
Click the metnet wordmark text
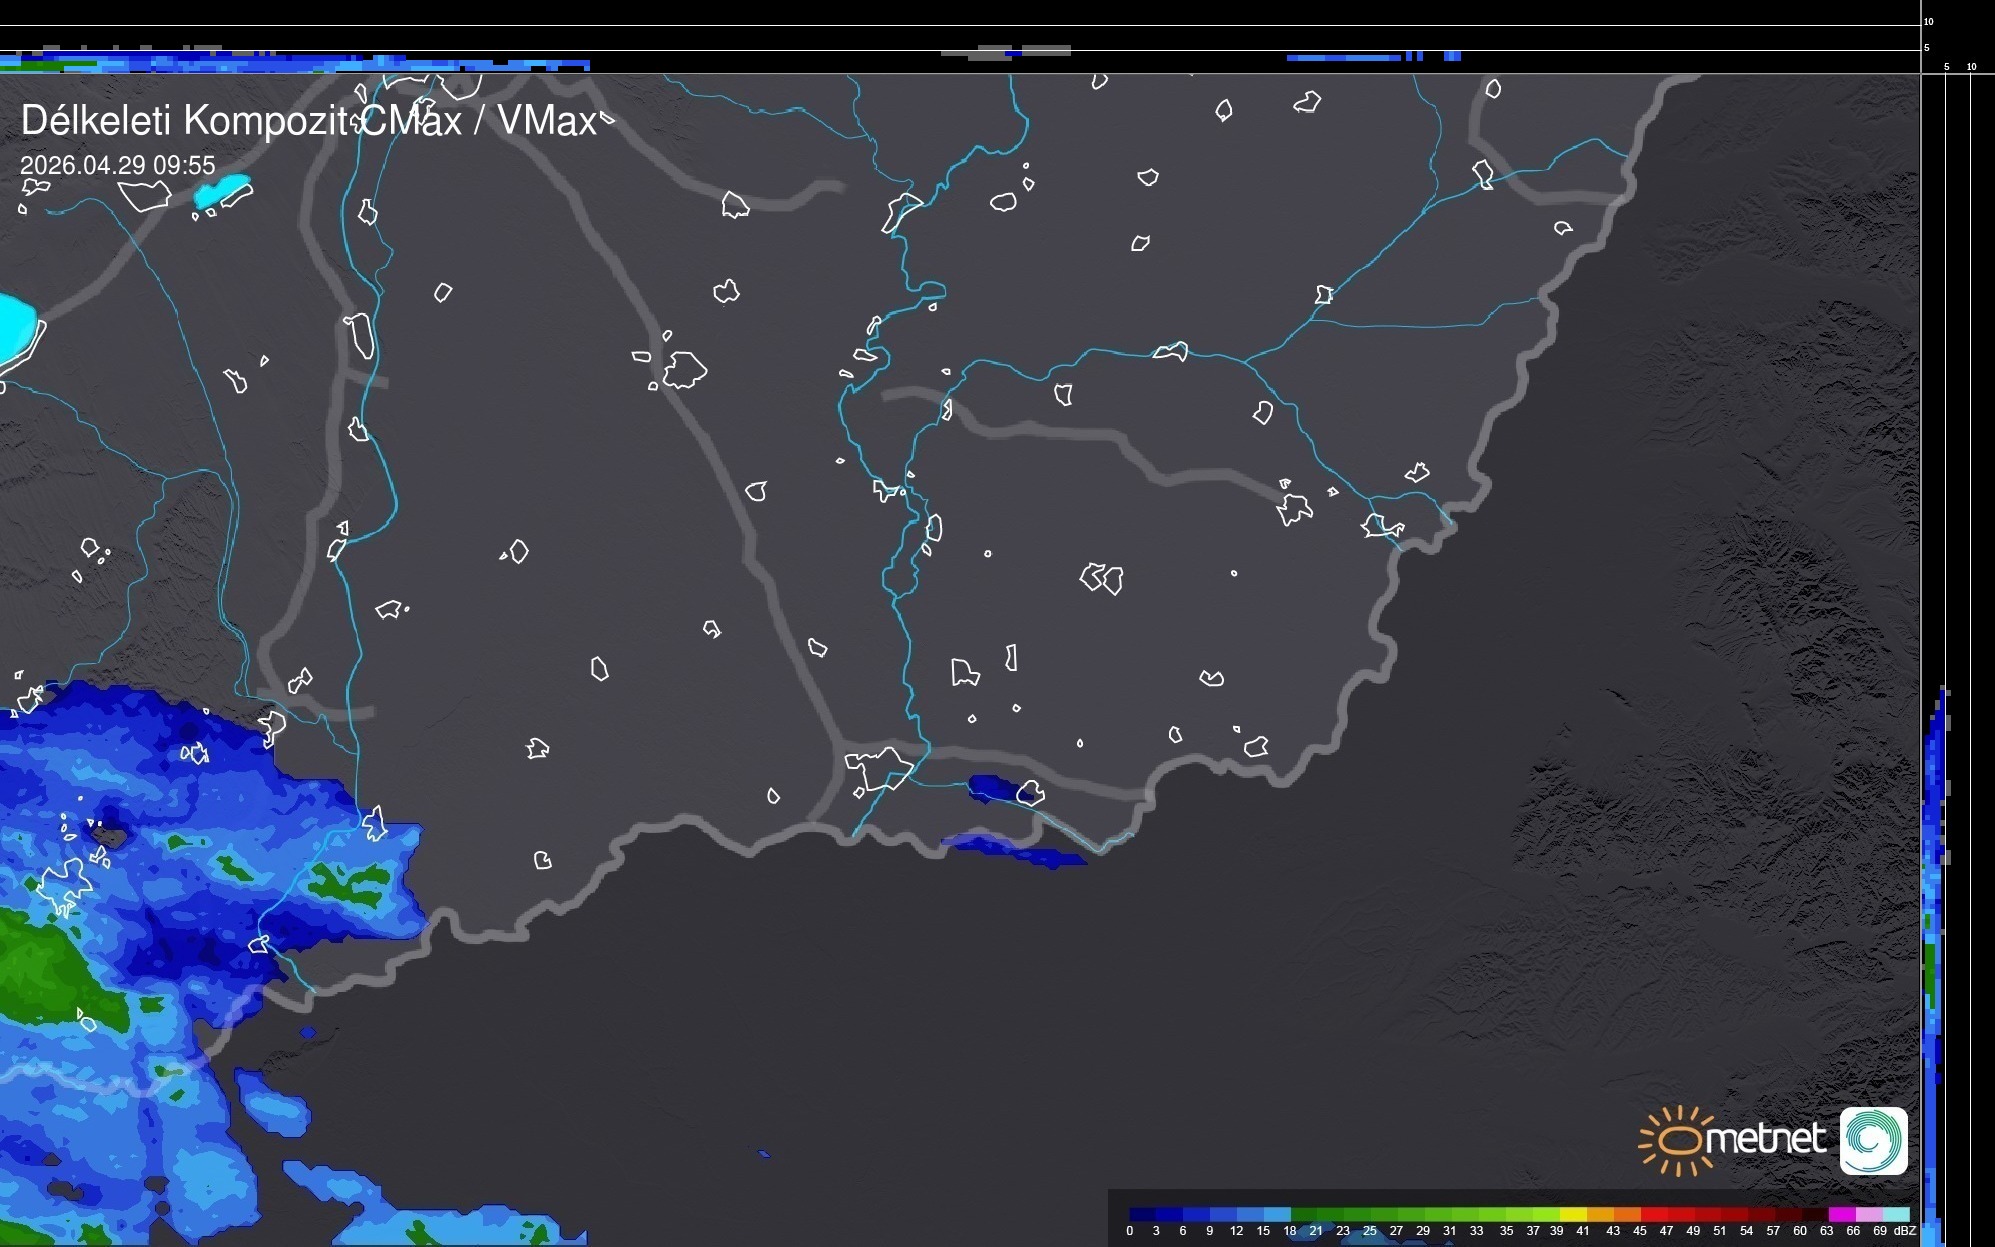click(1766, 1139)
